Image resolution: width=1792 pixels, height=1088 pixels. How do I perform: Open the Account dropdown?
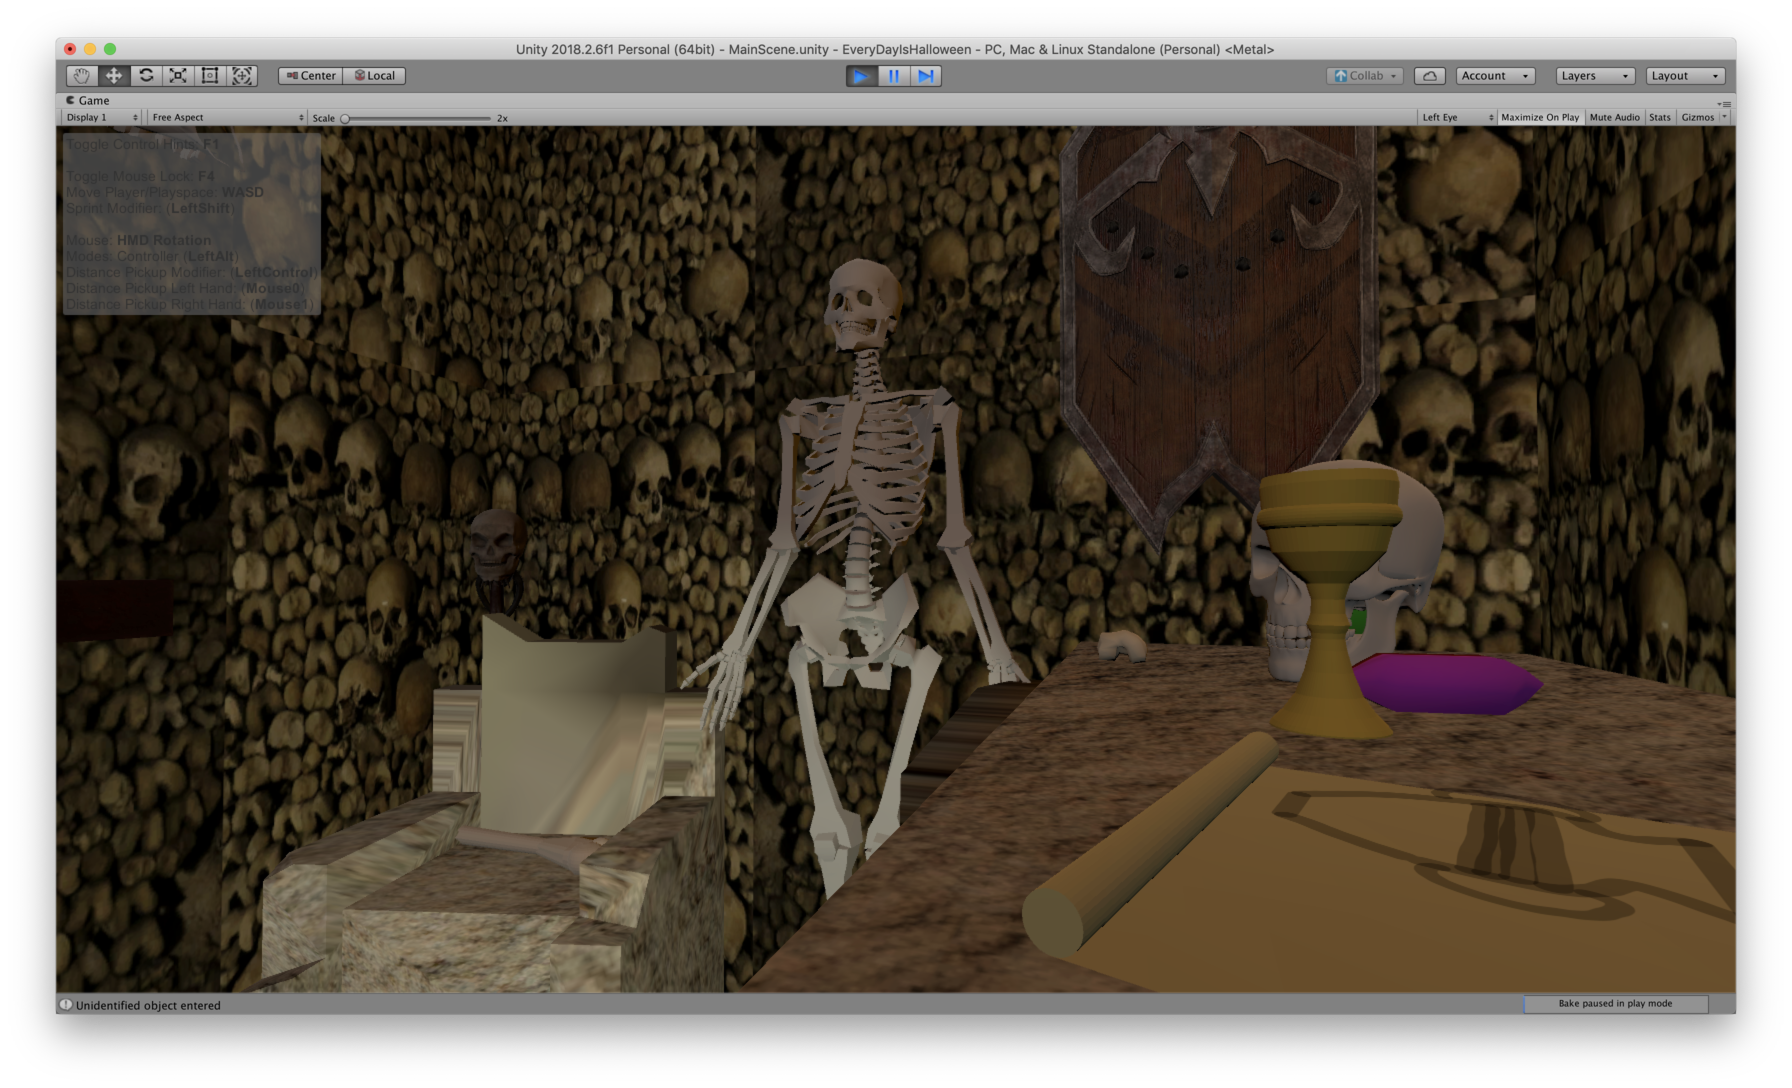click(x=1495, y=76)
